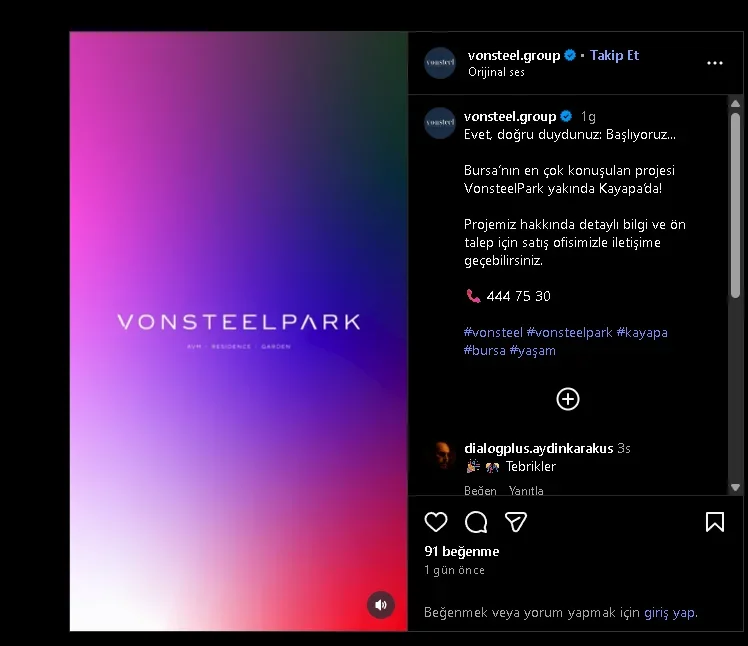The height and width of the screenshot is (646, 748).
Task: Click the VonsteelPark video to pause
Action: pyautogui.click(x=239, y=331)
